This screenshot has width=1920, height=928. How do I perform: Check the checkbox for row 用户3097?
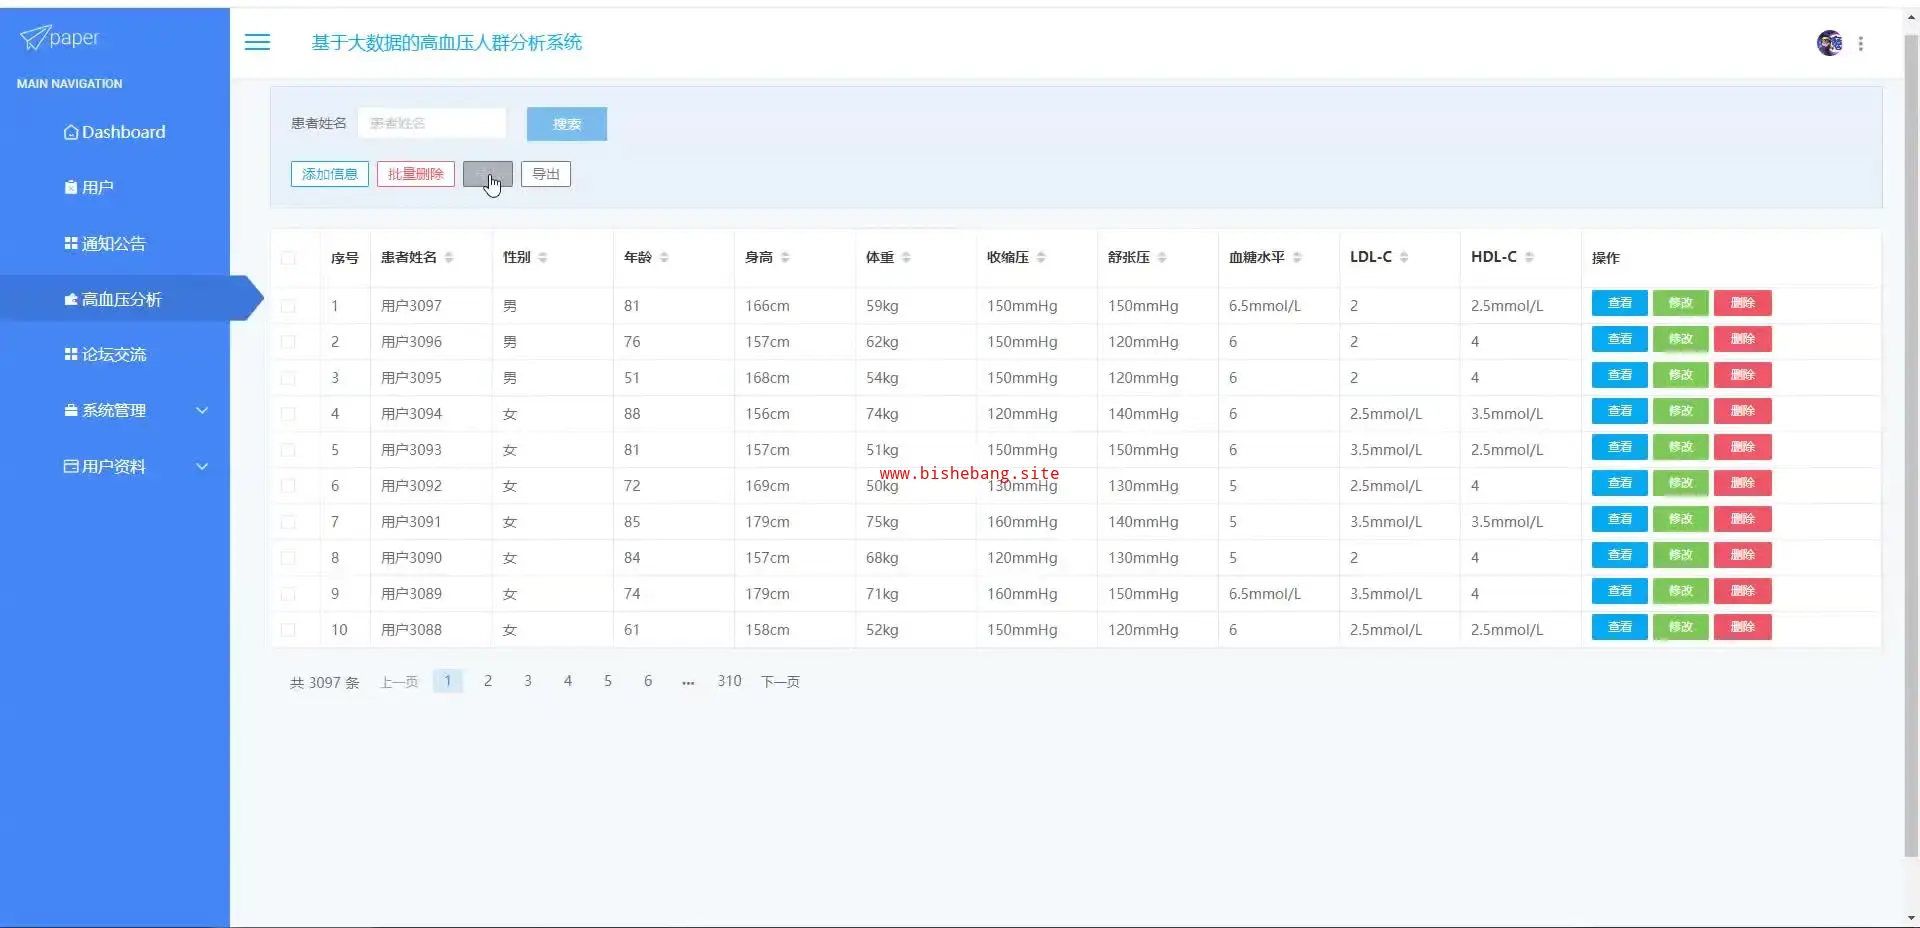coord(288,306)
